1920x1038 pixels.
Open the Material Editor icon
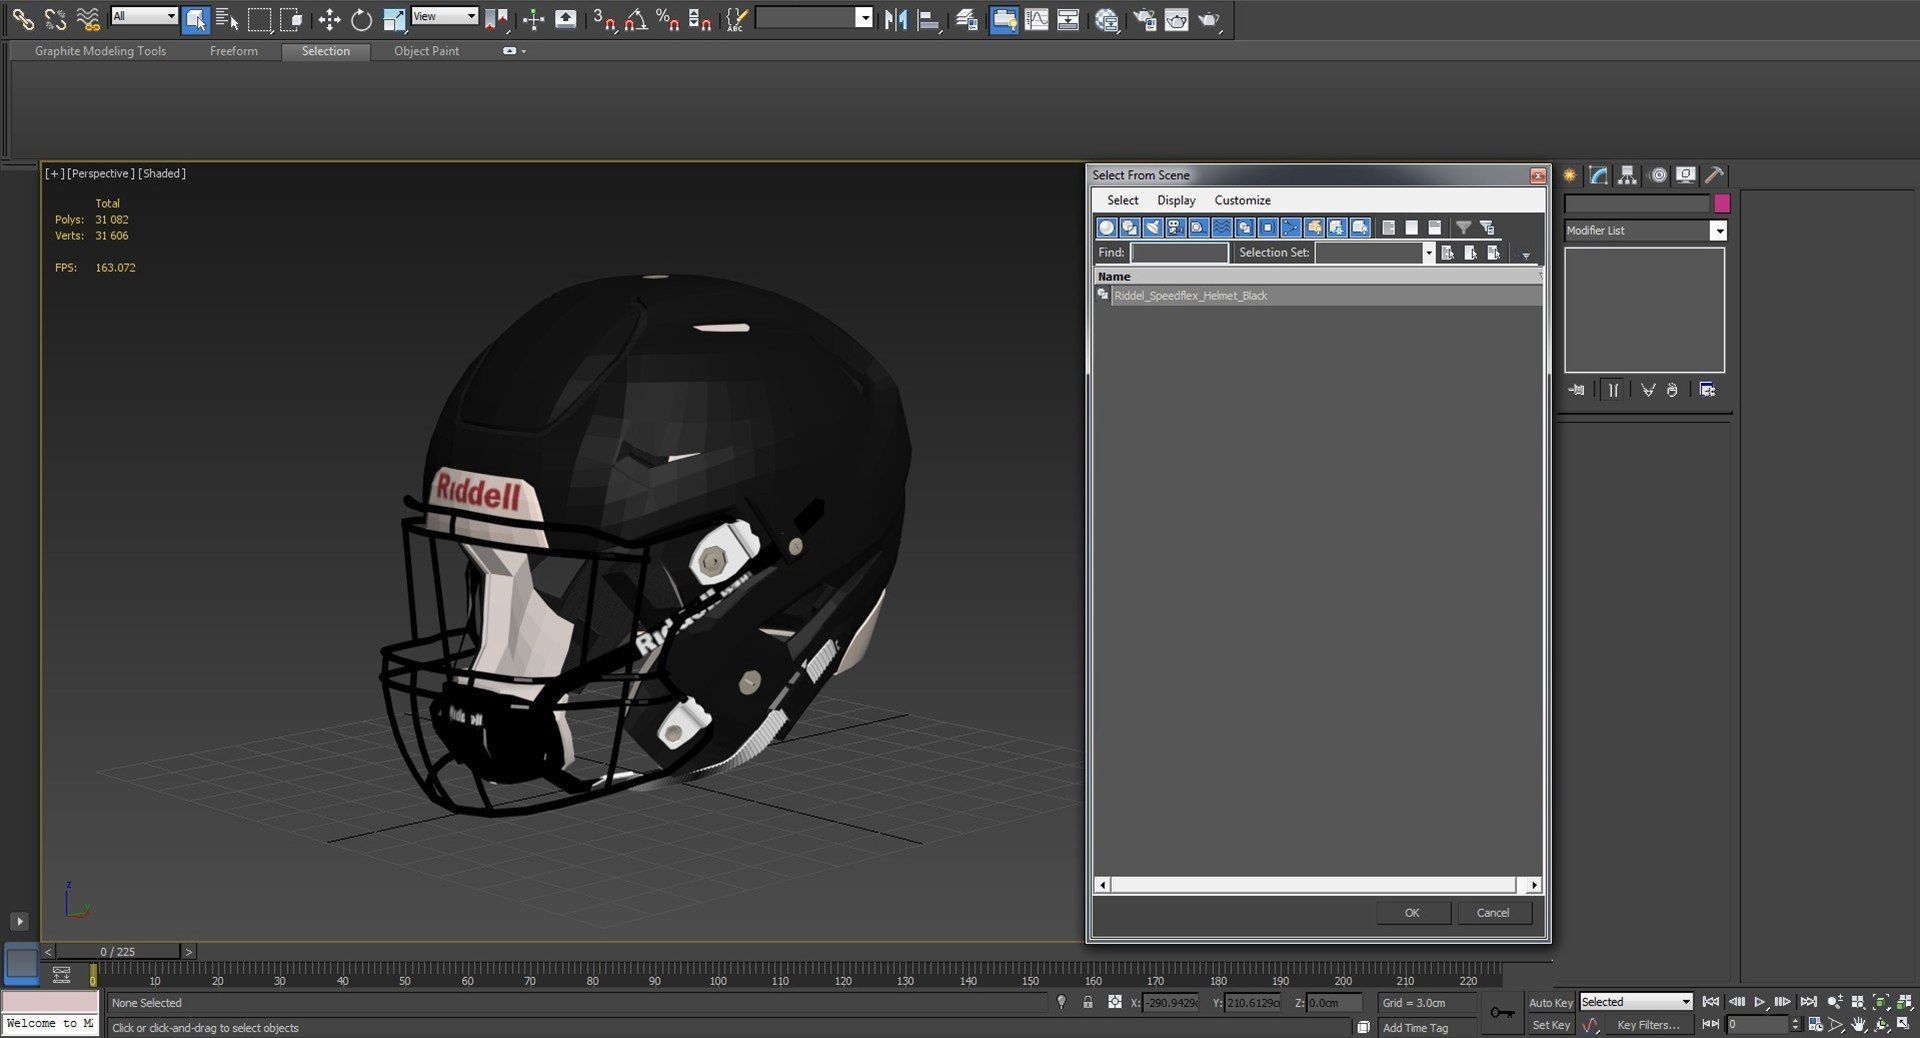[1107, 18]
